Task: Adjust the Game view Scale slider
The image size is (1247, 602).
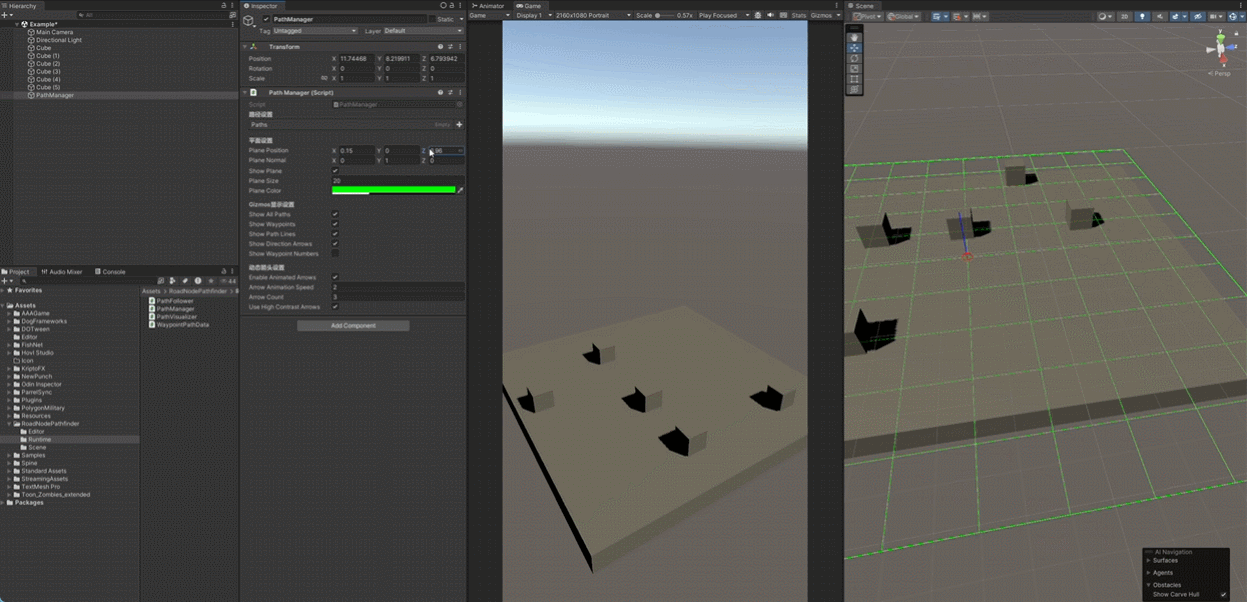Action: [x=665, y=16]
